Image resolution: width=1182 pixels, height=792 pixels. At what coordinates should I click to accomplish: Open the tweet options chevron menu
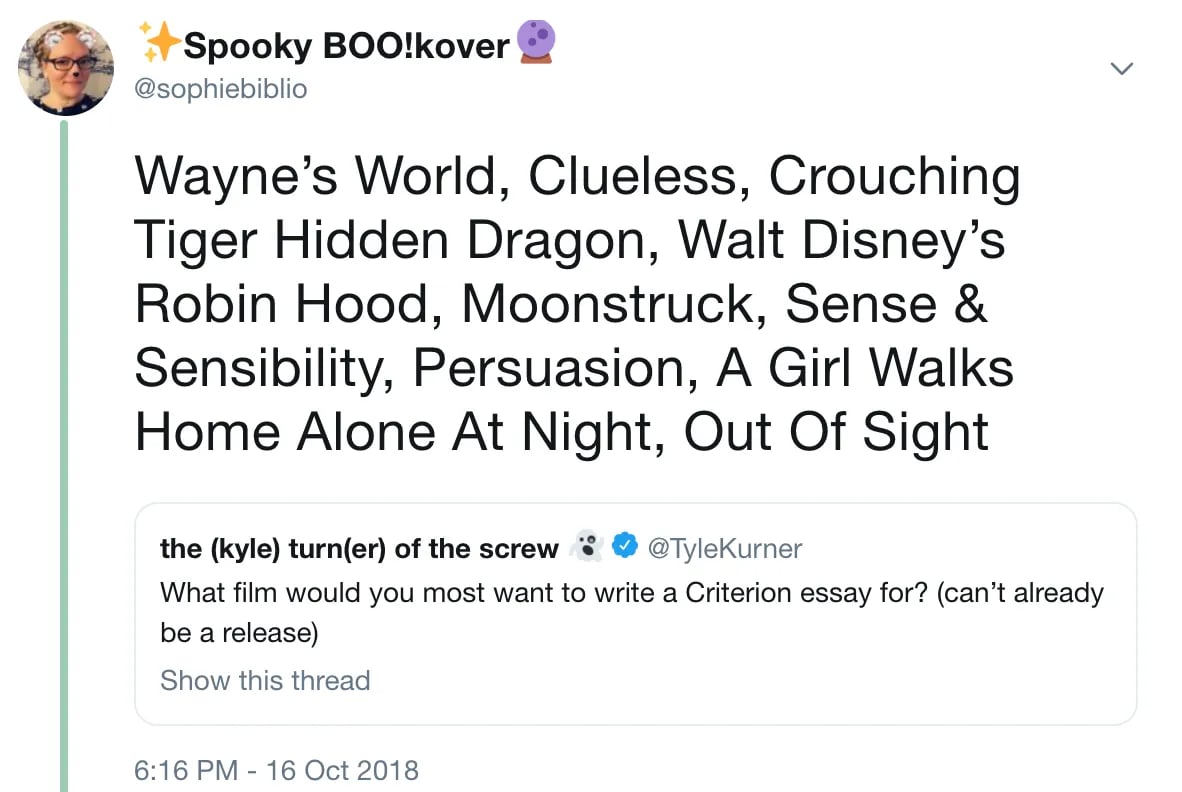[1122, 69]
